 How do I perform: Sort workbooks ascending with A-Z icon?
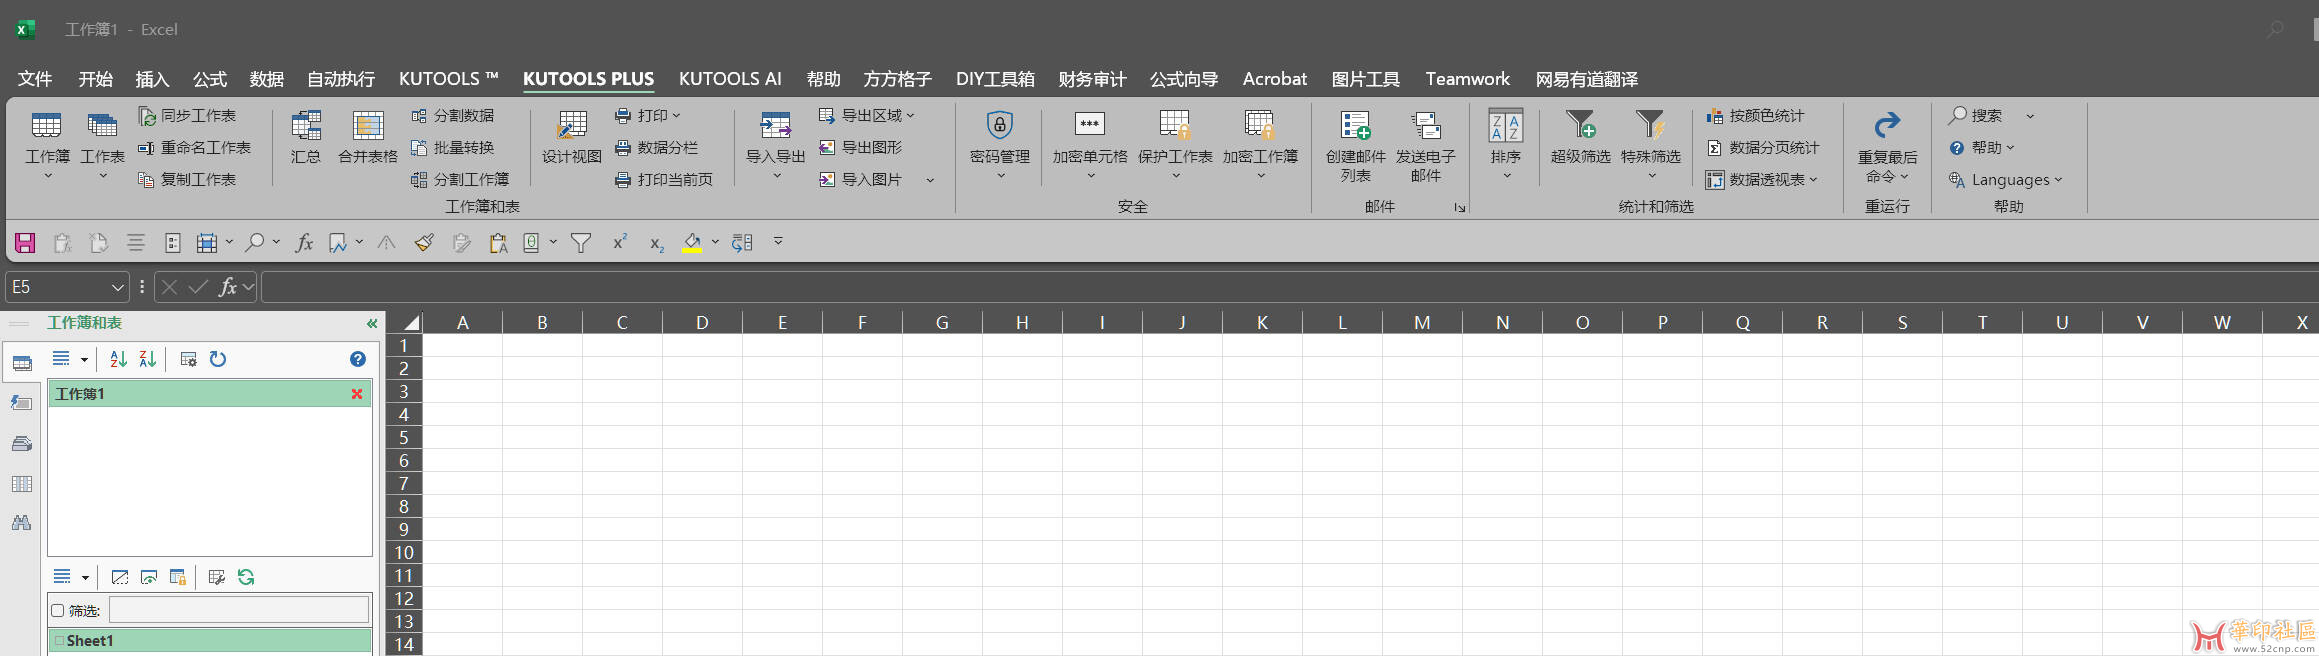[x=118, y=359]
